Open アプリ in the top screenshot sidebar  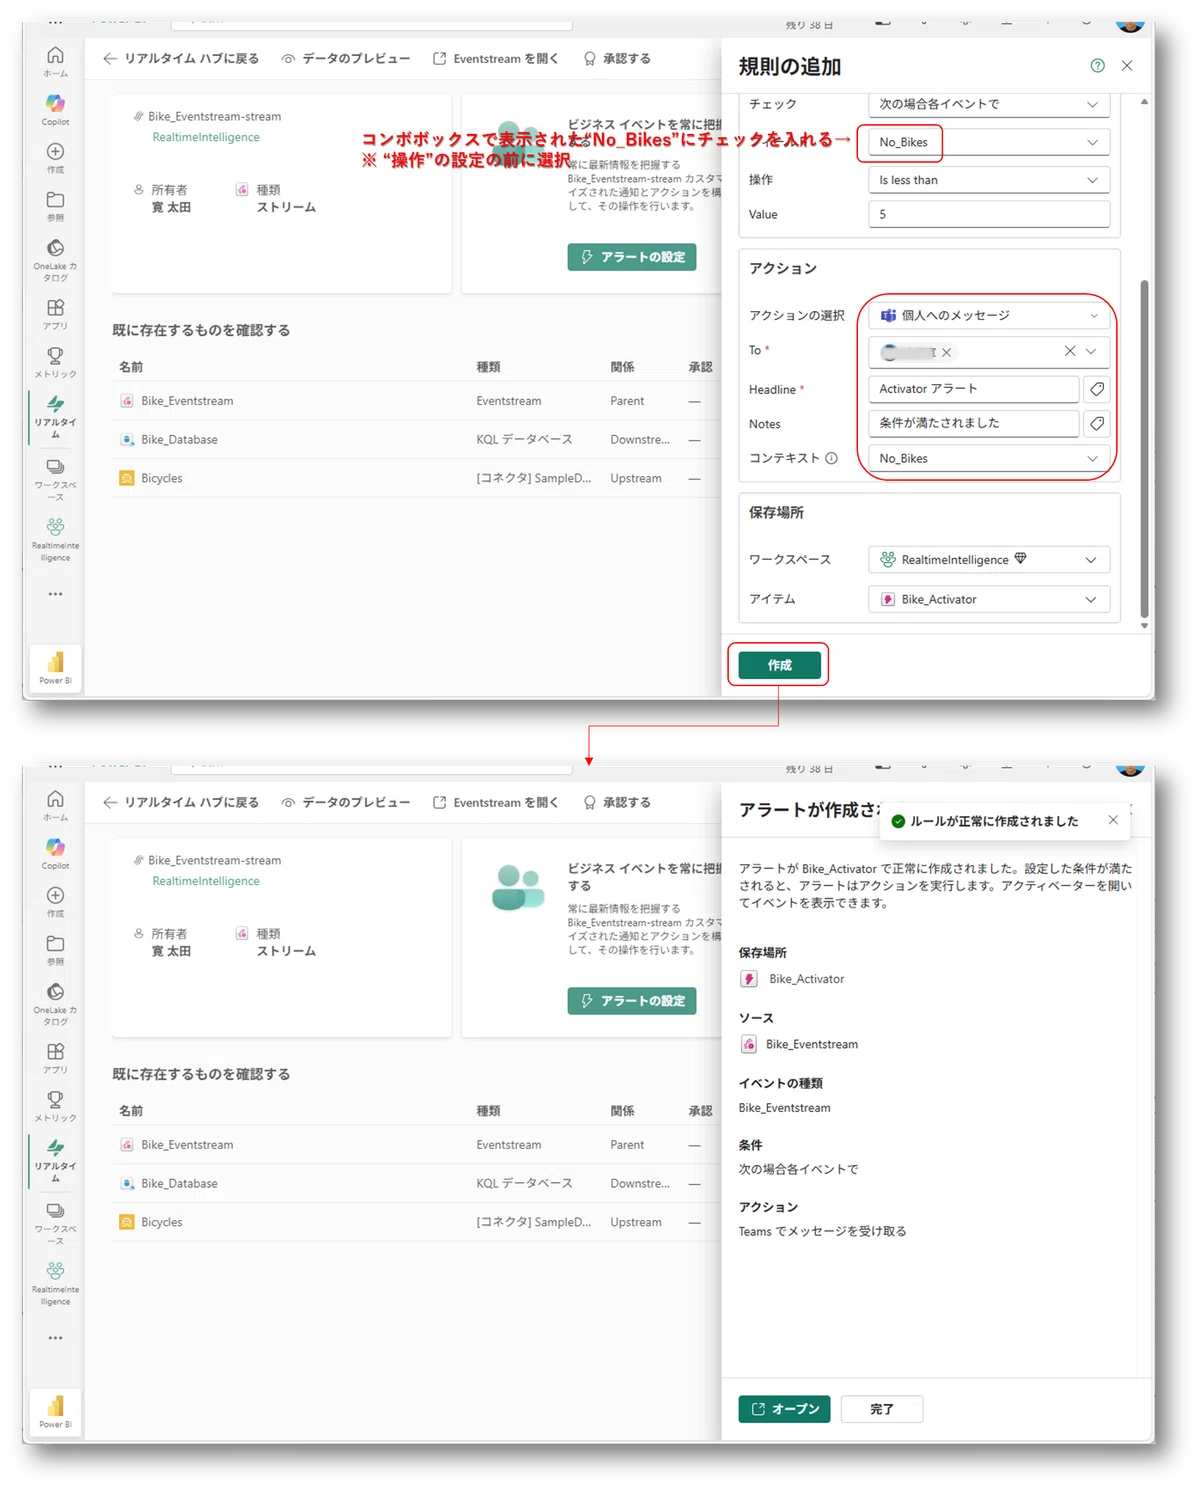(x=55, y=313)
